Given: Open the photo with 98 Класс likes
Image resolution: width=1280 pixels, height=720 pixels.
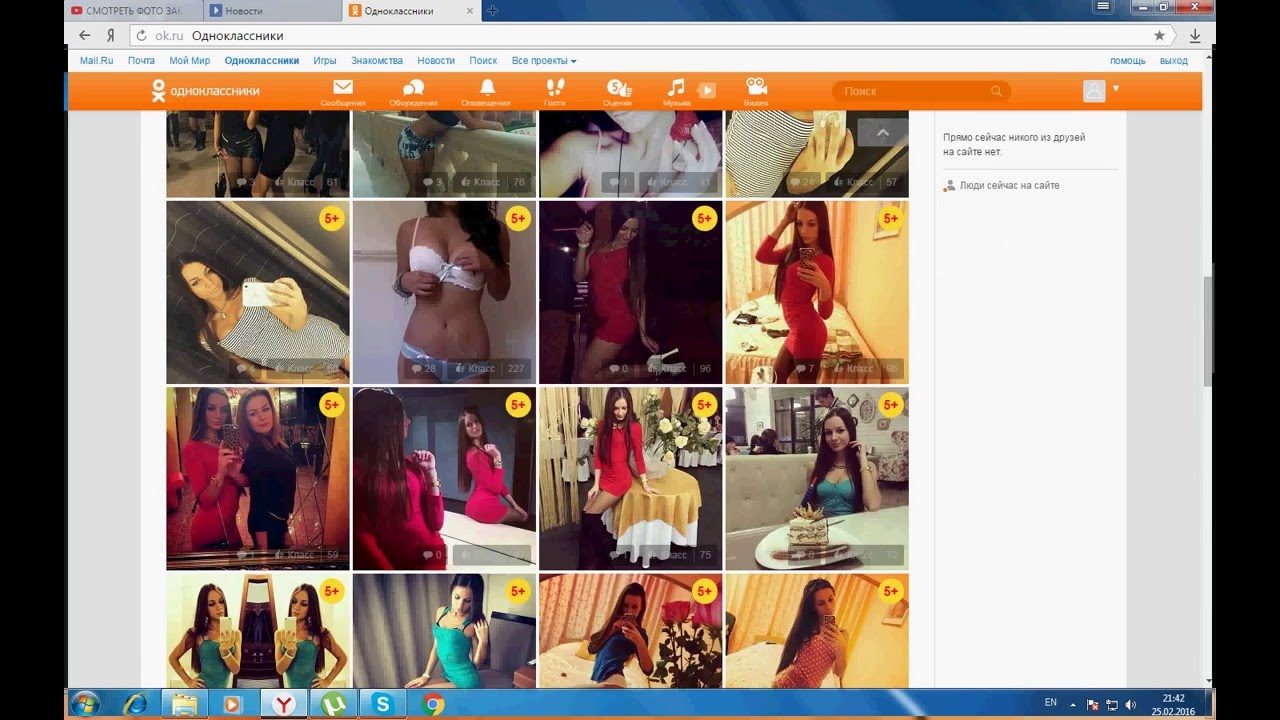Looking at the screenshot, I should click(x=817, y=292).
